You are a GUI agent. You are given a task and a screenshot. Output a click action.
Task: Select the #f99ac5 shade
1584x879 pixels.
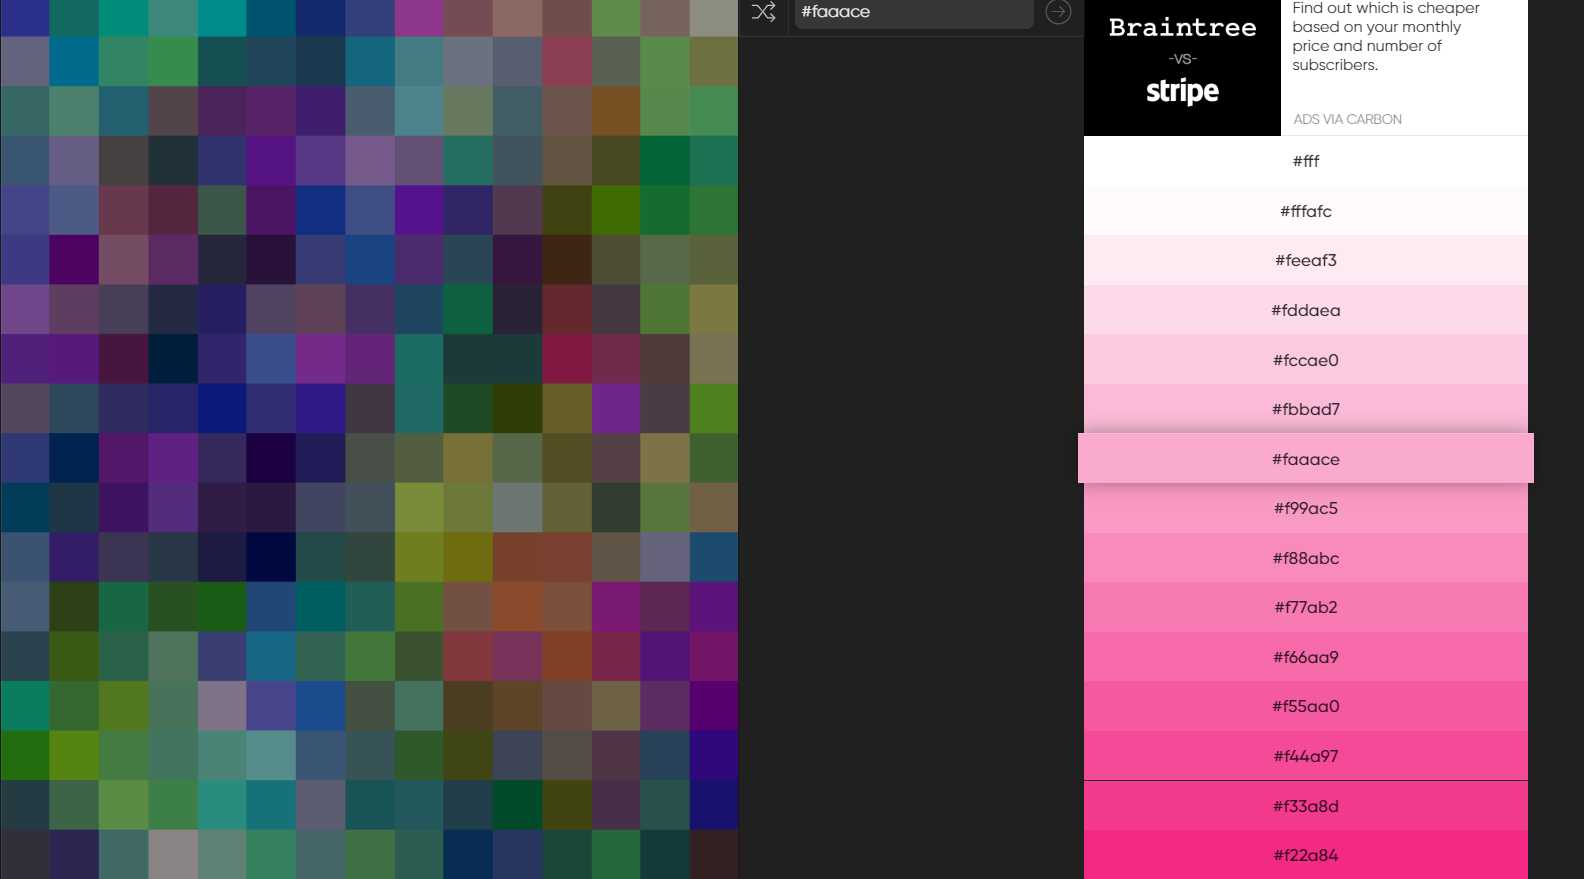1306,508
